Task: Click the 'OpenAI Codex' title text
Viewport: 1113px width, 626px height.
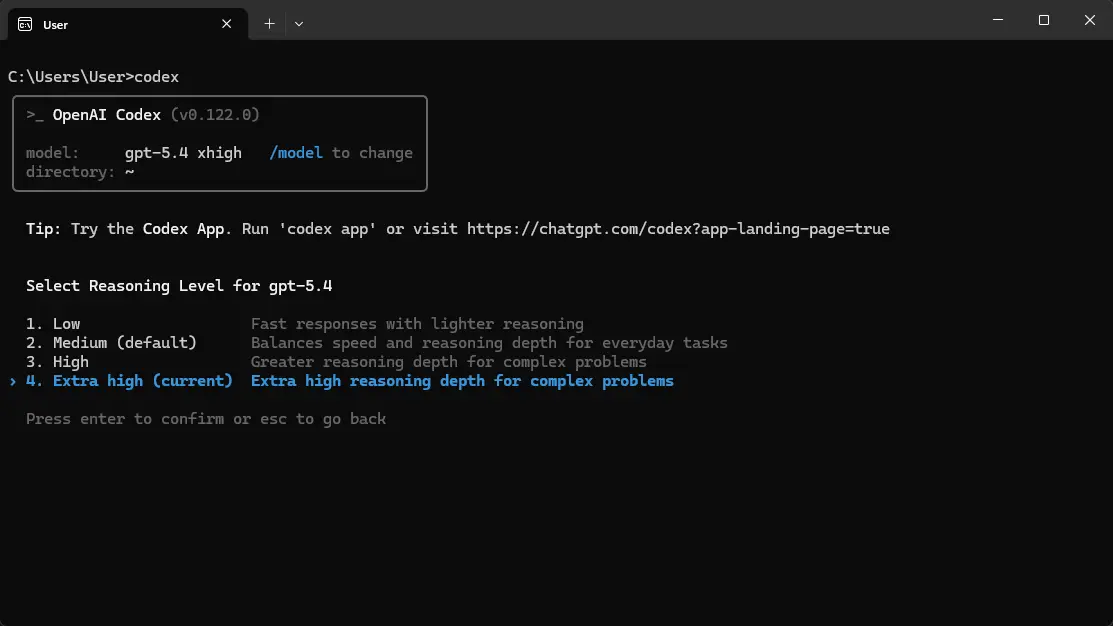Action: point(106,114)
